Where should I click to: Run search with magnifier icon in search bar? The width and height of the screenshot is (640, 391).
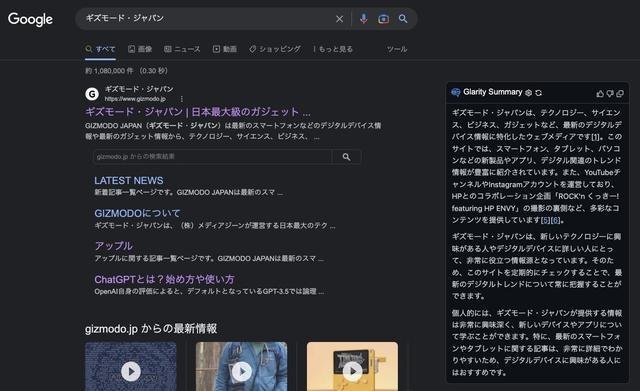point(403,19)
